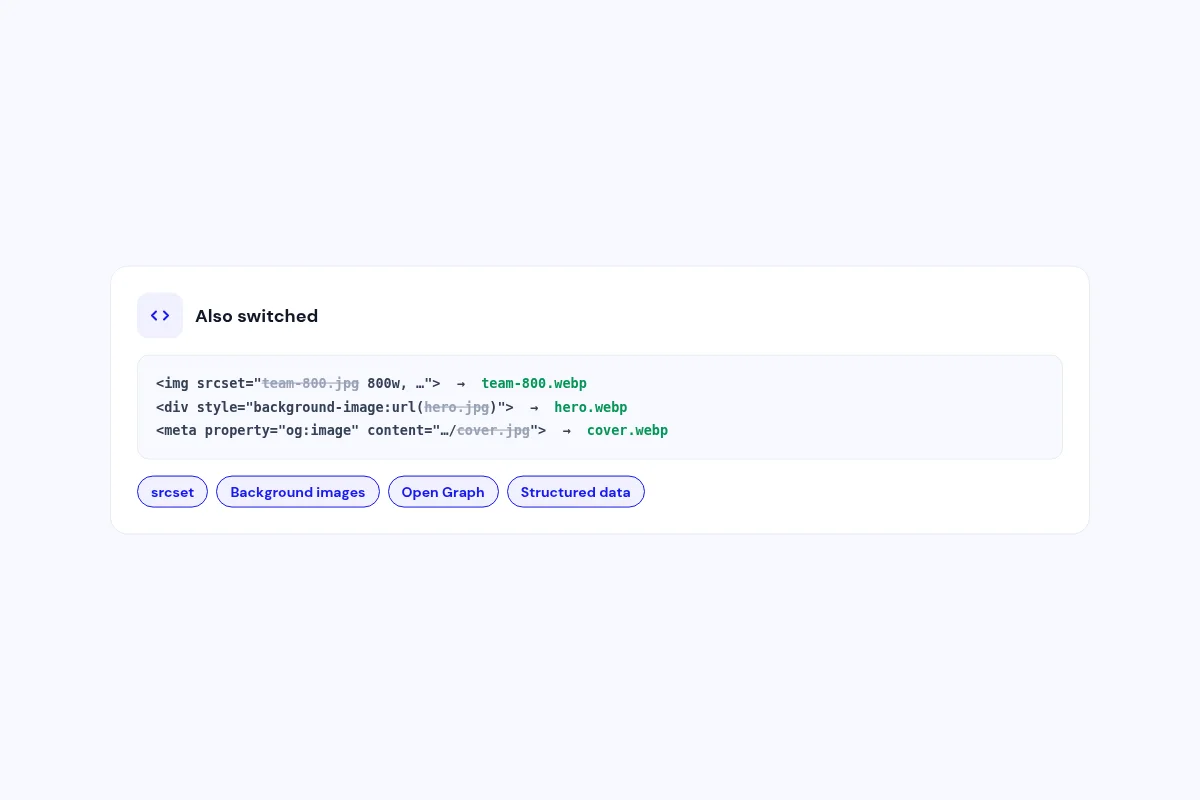Click the struck-through hero.jpg text
The width and height of the screenshot is (1200, 800).
(457, 407)
